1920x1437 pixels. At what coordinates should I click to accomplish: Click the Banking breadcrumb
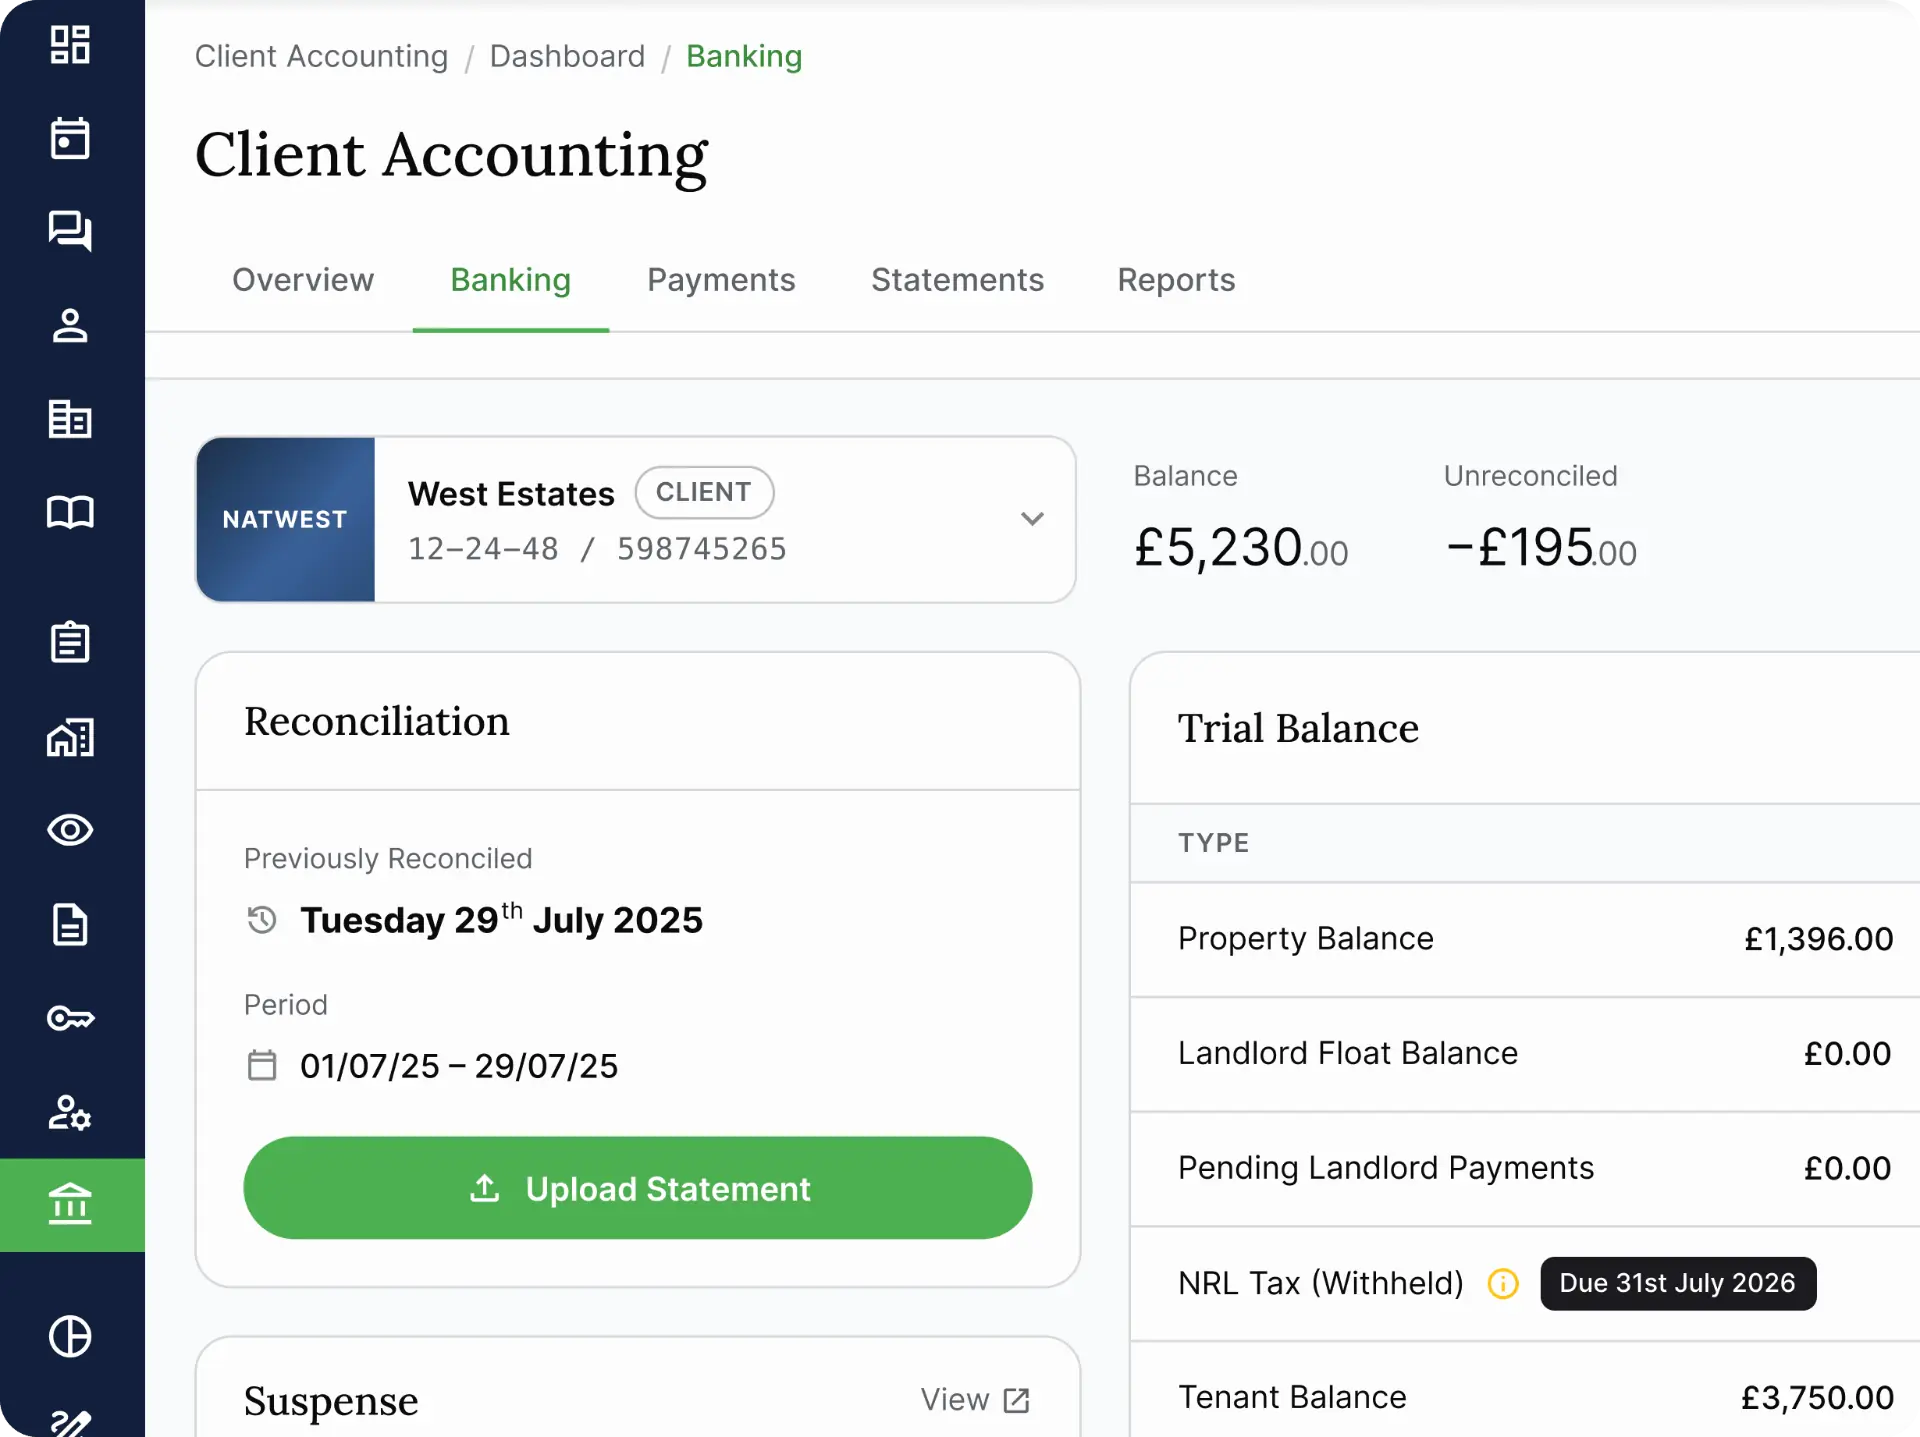[x=744, y=56]
